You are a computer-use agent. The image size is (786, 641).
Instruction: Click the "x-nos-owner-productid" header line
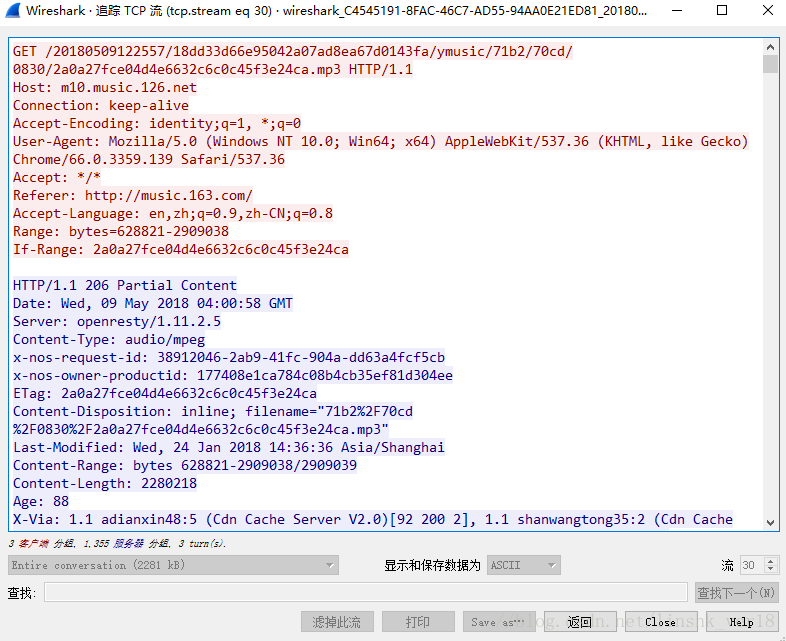(233, 375)
